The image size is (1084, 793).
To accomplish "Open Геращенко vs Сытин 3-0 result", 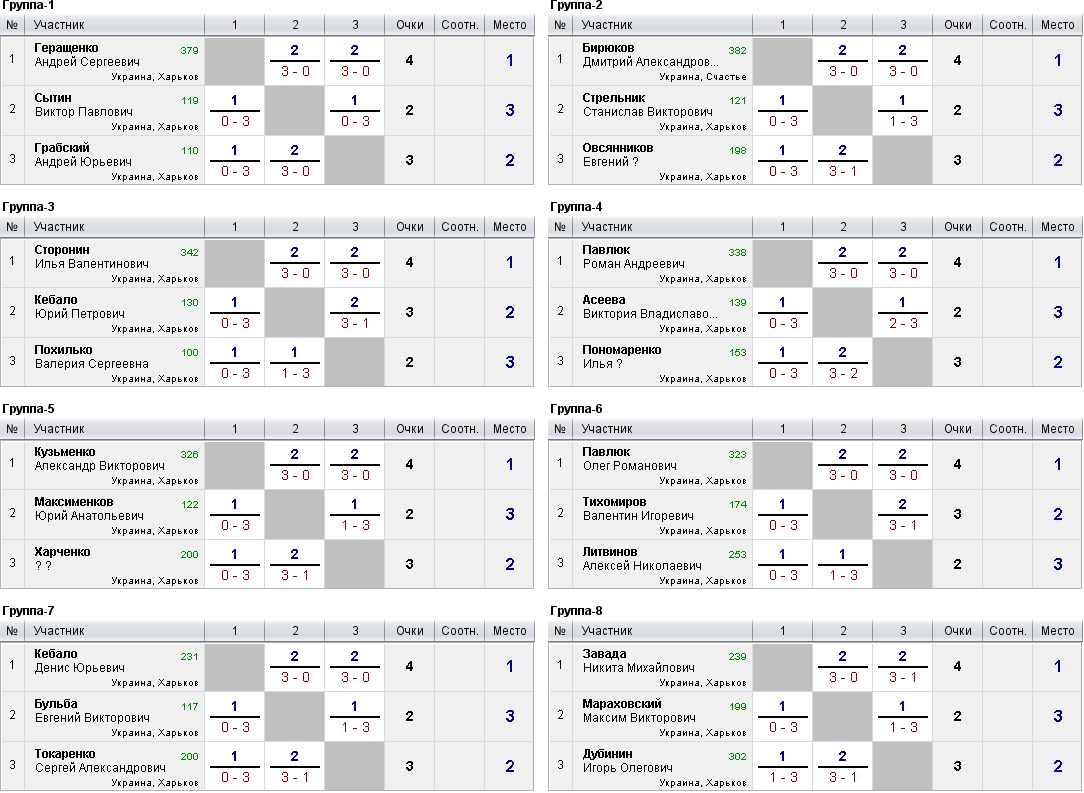I will tap(295, 71).
